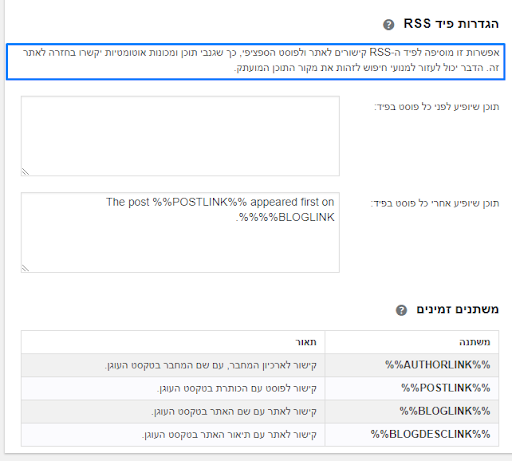Click label תוכן שיופיע אחרי כל פוסט בפיד
The height and width of the screenshot is (461, 512).
(x=435, y=203)
